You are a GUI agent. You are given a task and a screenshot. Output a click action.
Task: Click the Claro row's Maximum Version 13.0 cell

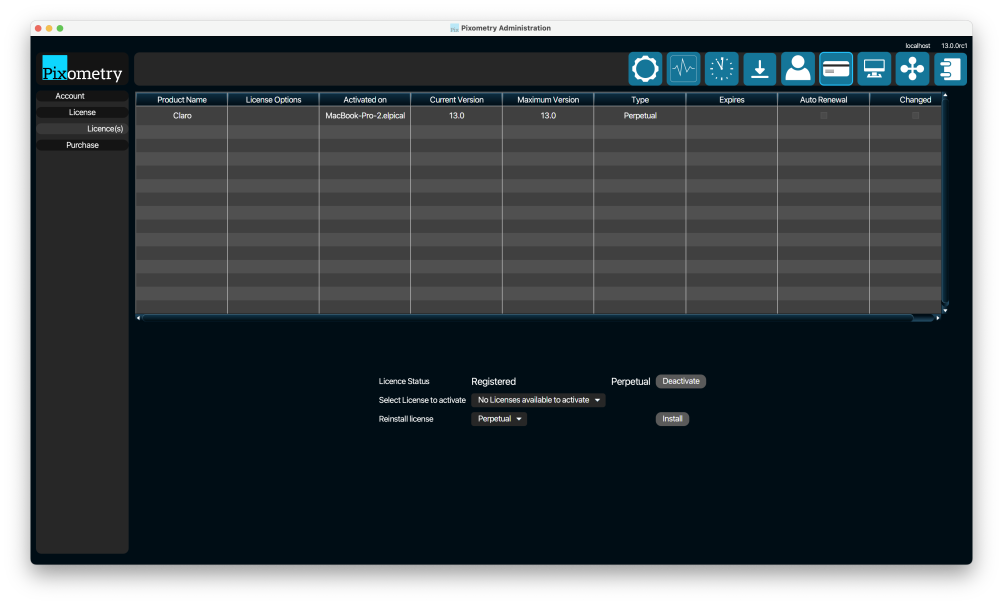click(x=548, y=116)
